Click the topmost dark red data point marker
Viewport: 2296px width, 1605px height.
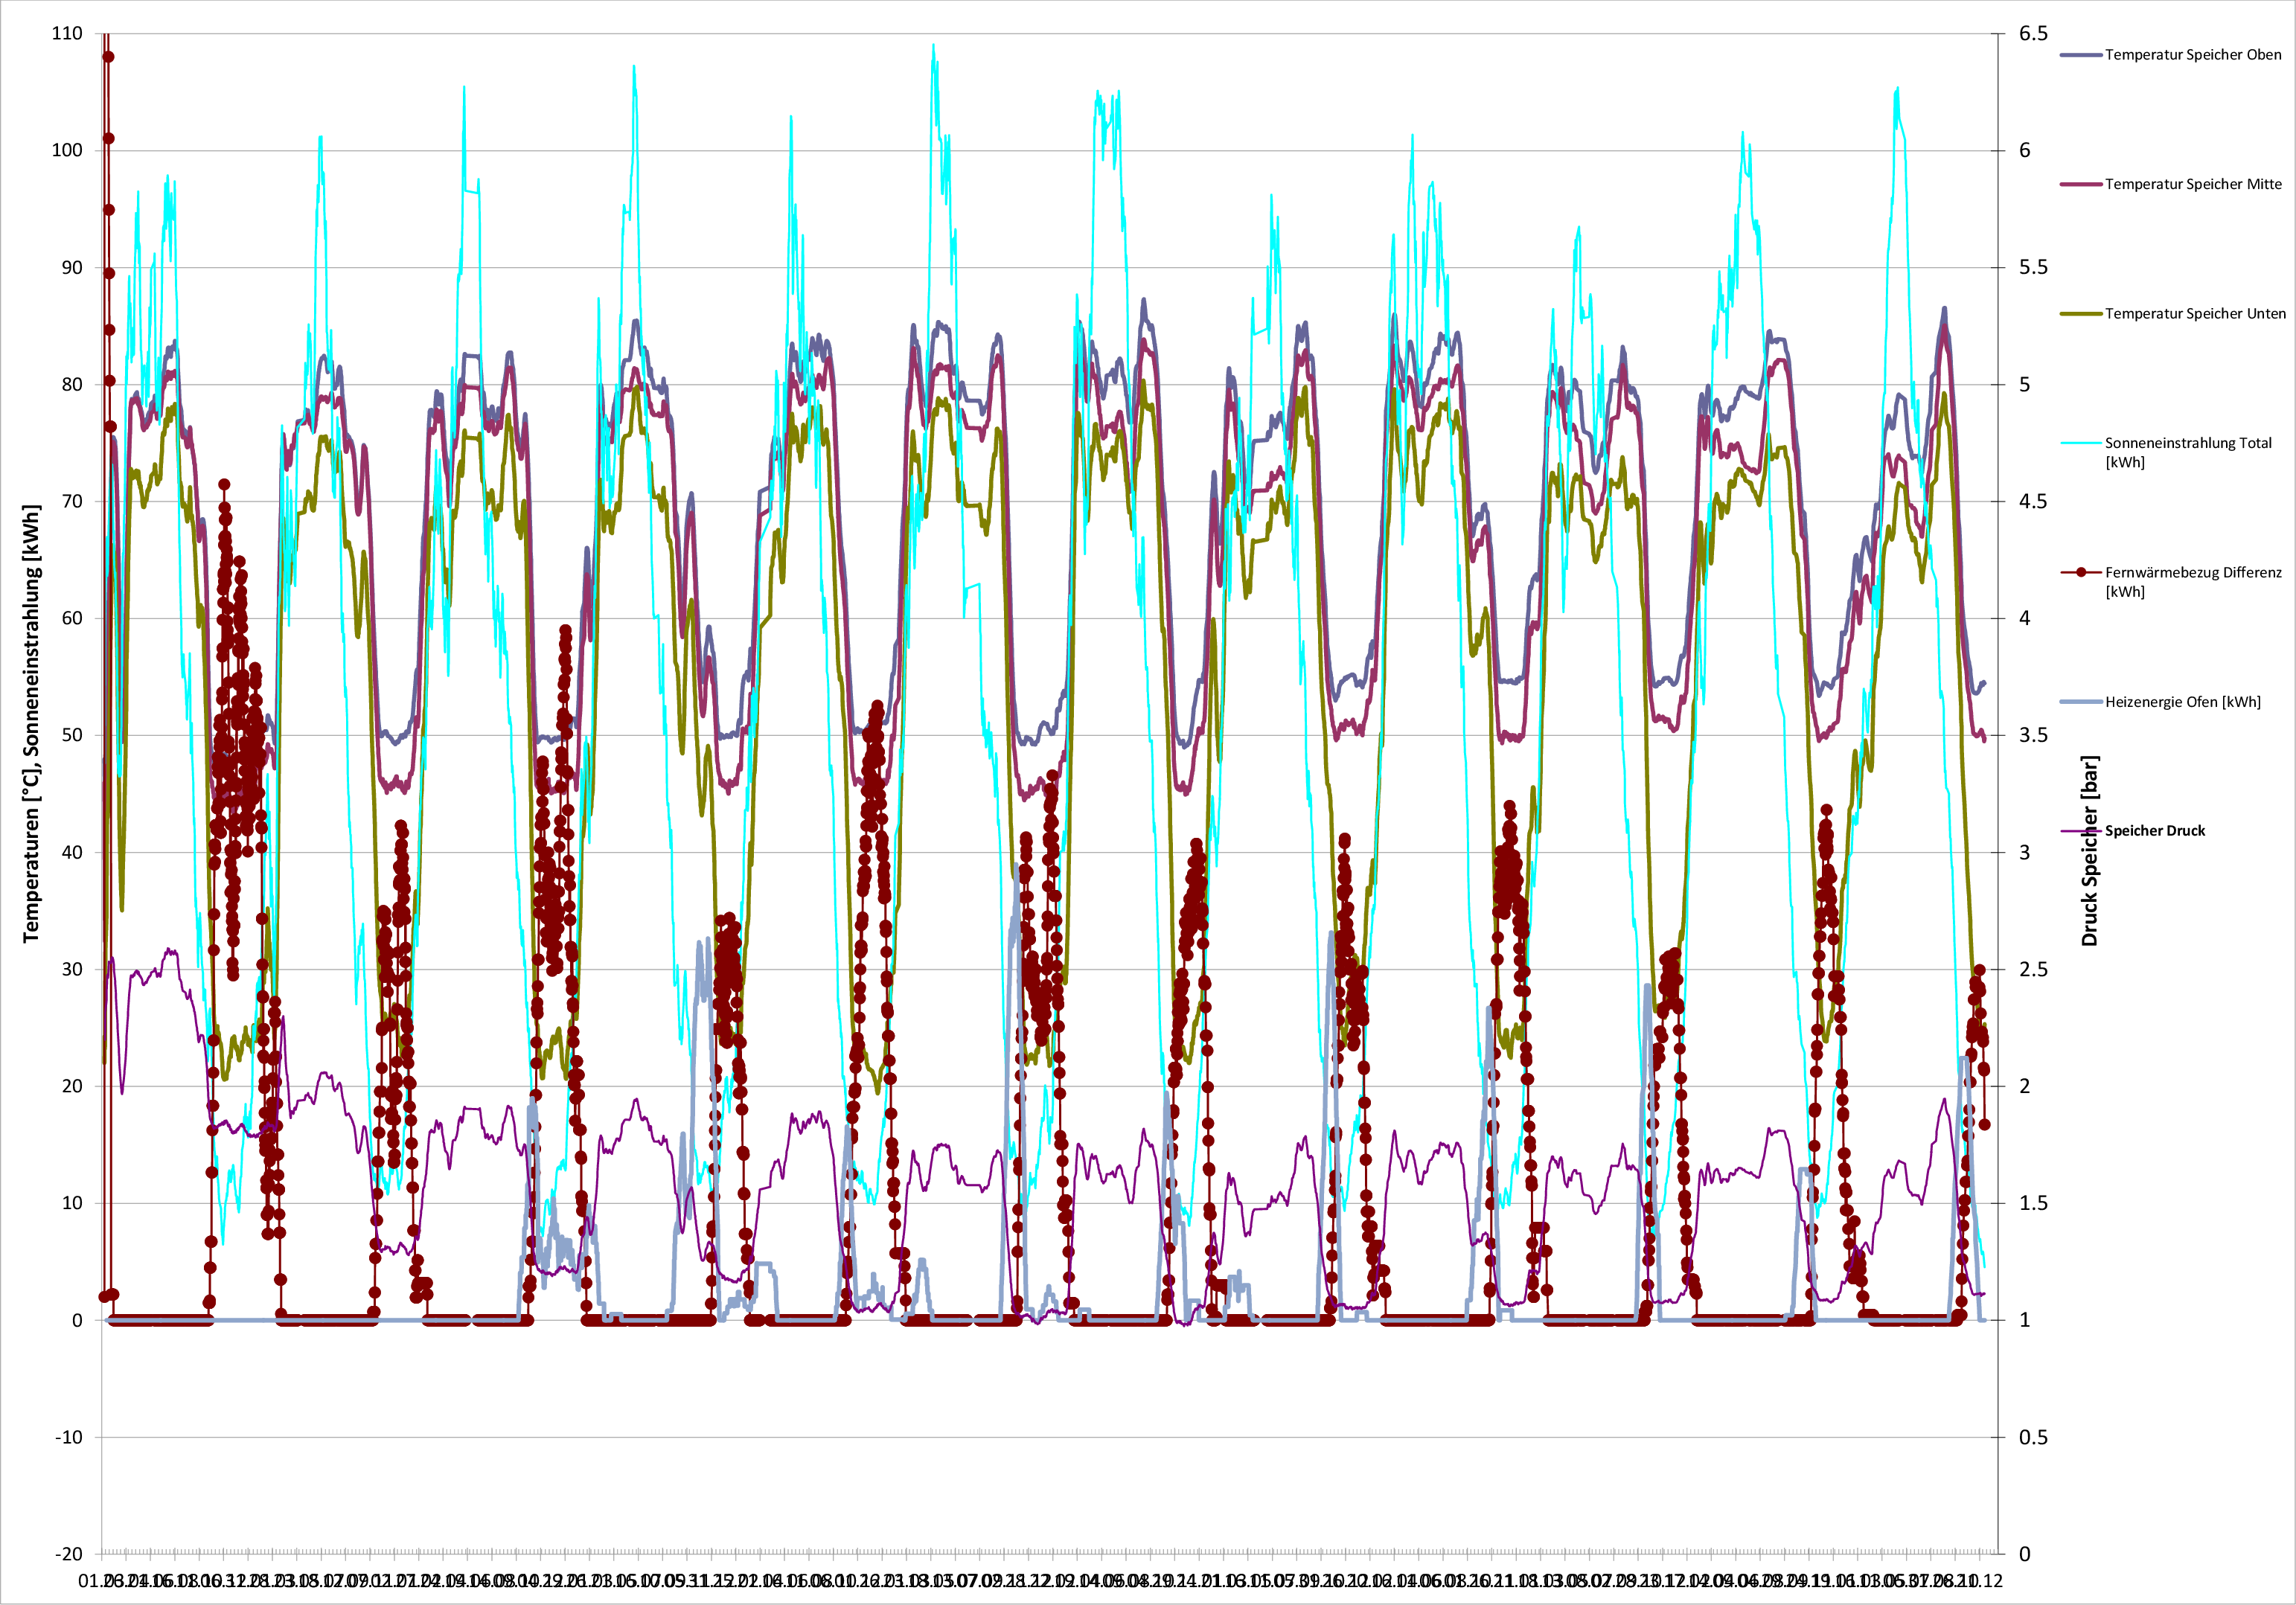click(108, 57)
